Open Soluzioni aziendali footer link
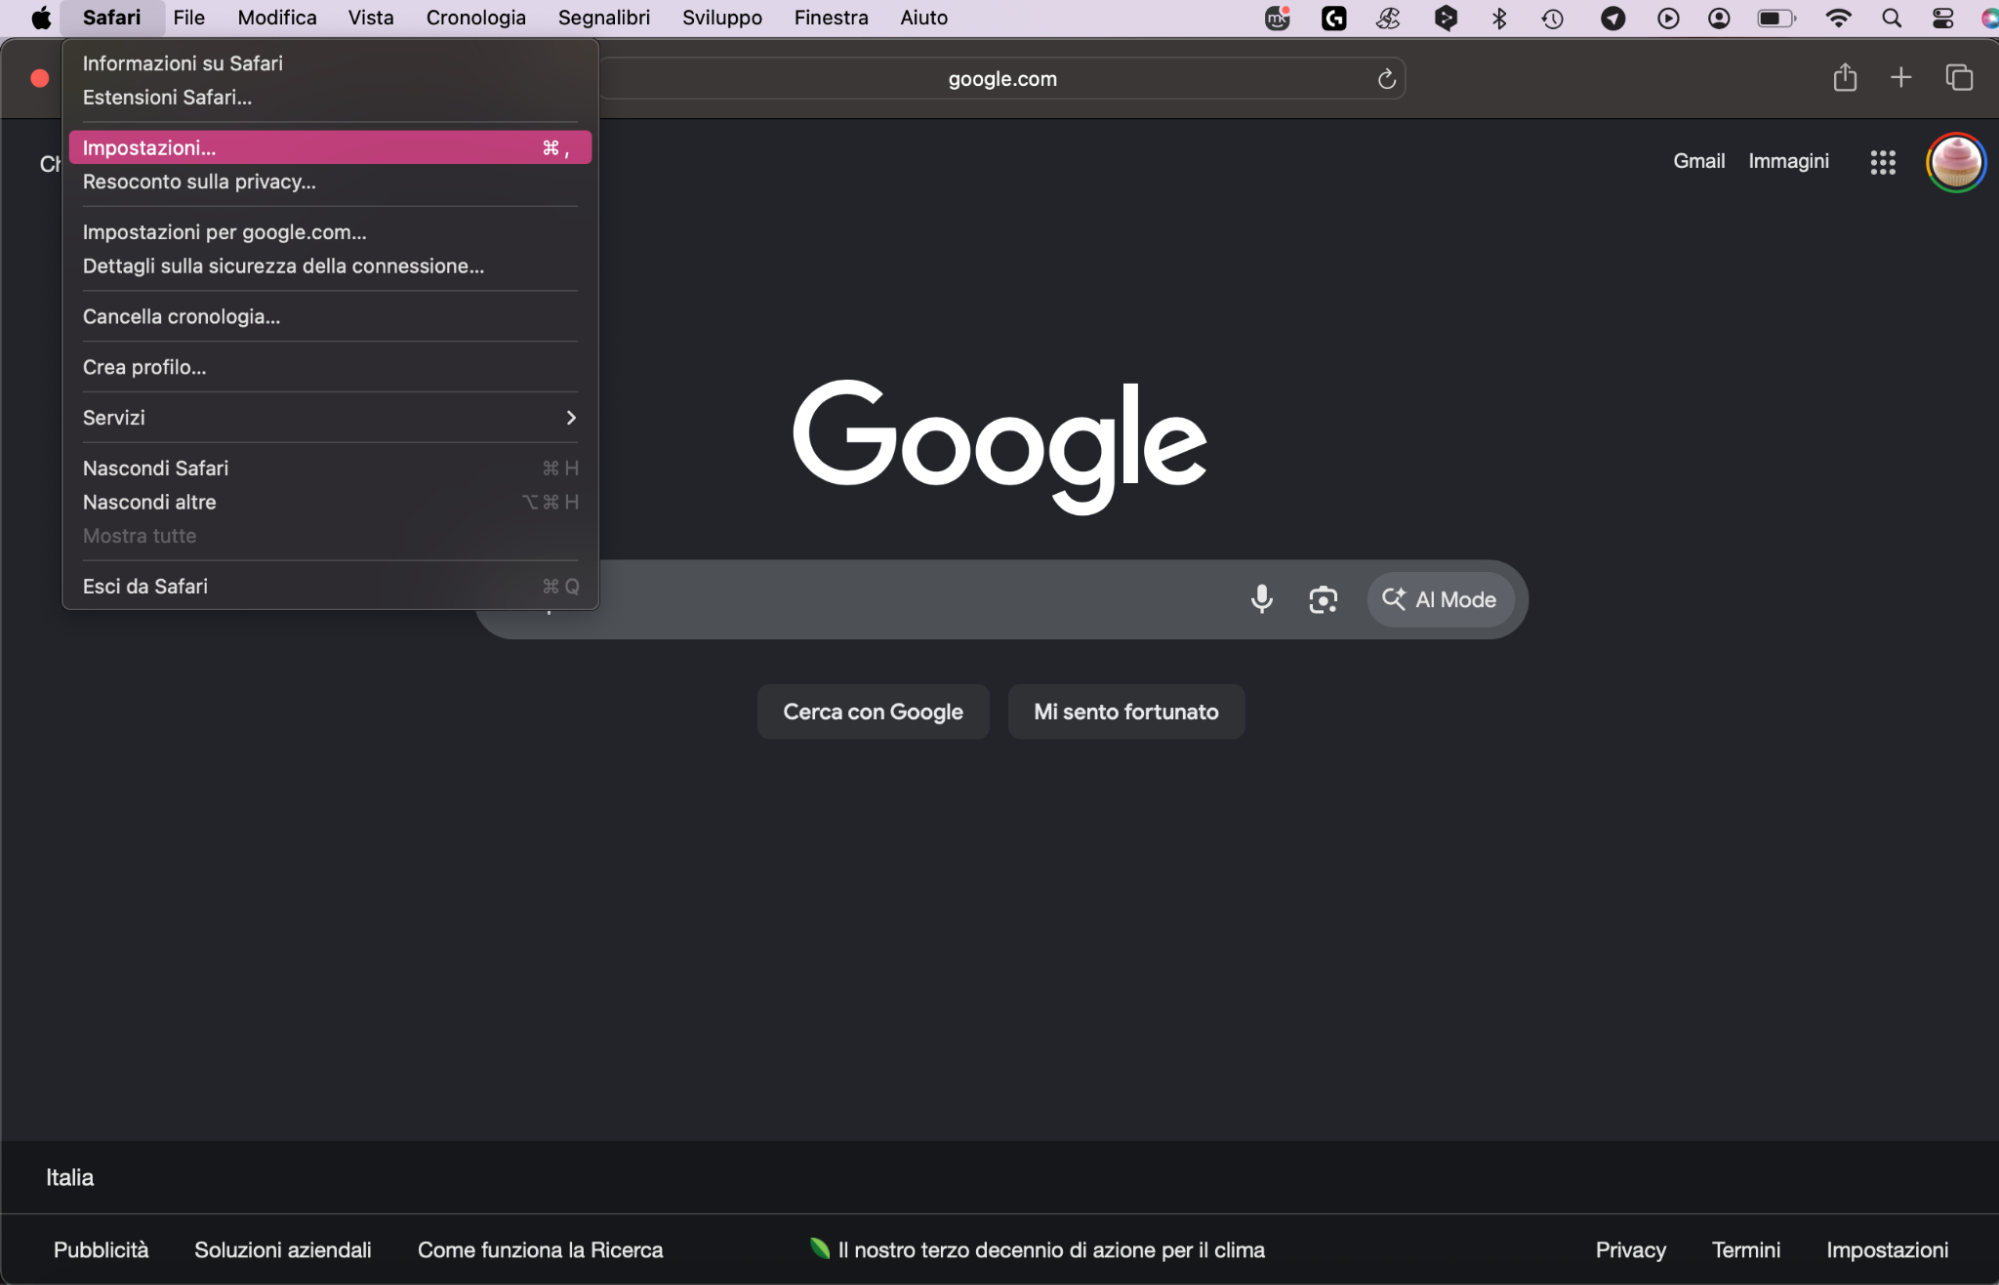 283,1250
